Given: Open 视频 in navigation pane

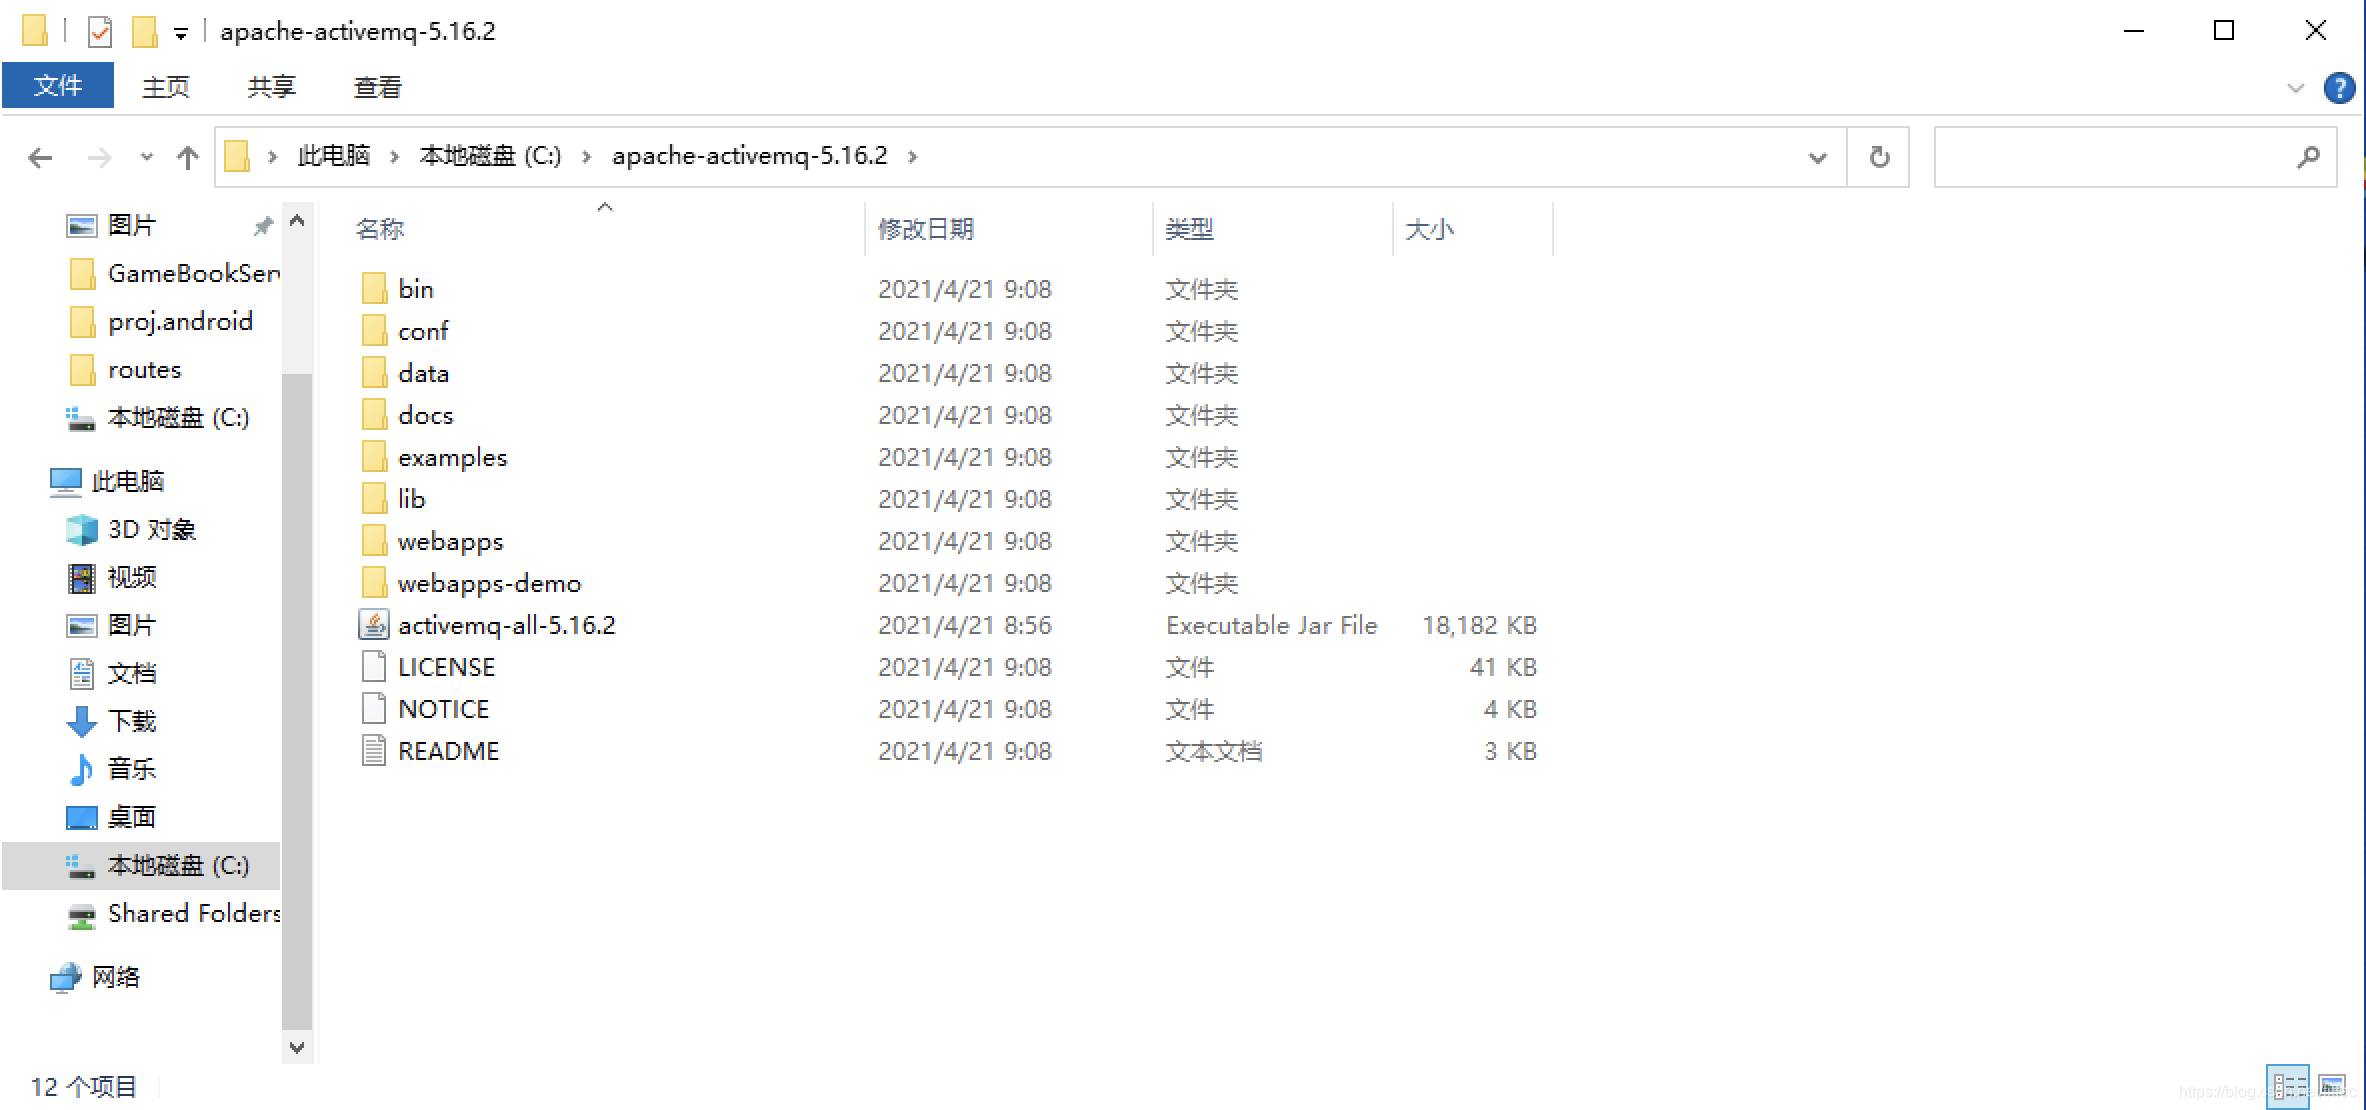Looking at the screenshot, I should point(131,577).
